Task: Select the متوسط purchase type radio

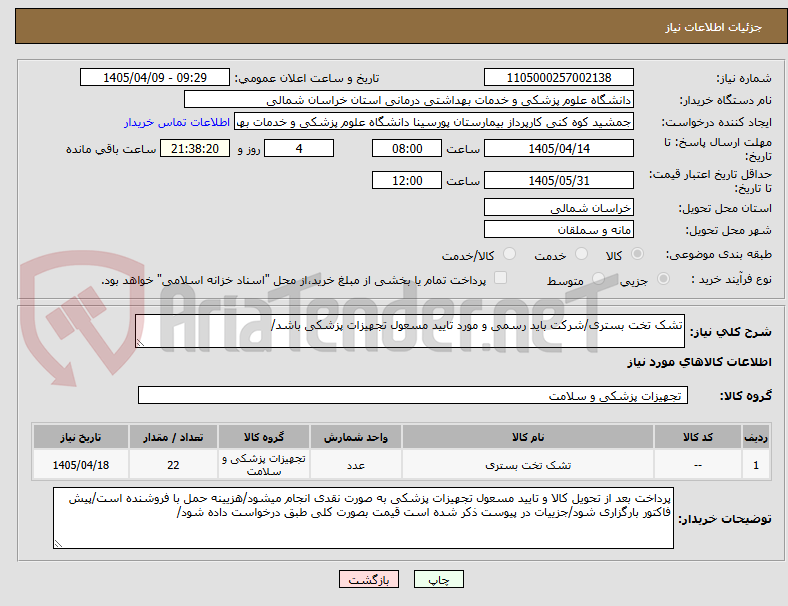Action: pos(598,278)
